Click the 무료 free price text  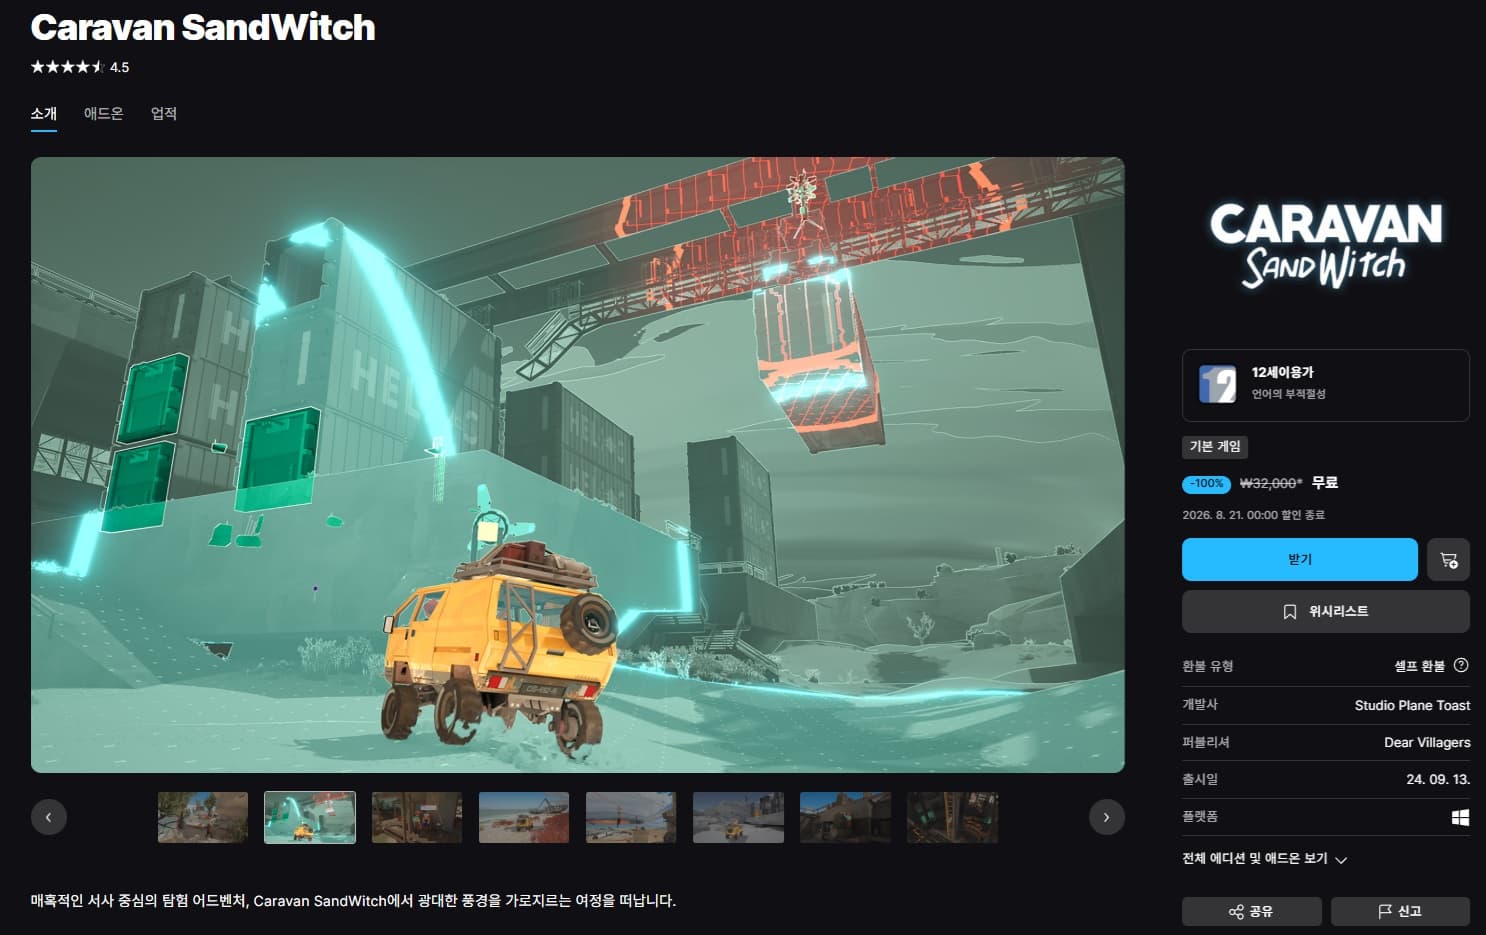[x=1325, y=483]
